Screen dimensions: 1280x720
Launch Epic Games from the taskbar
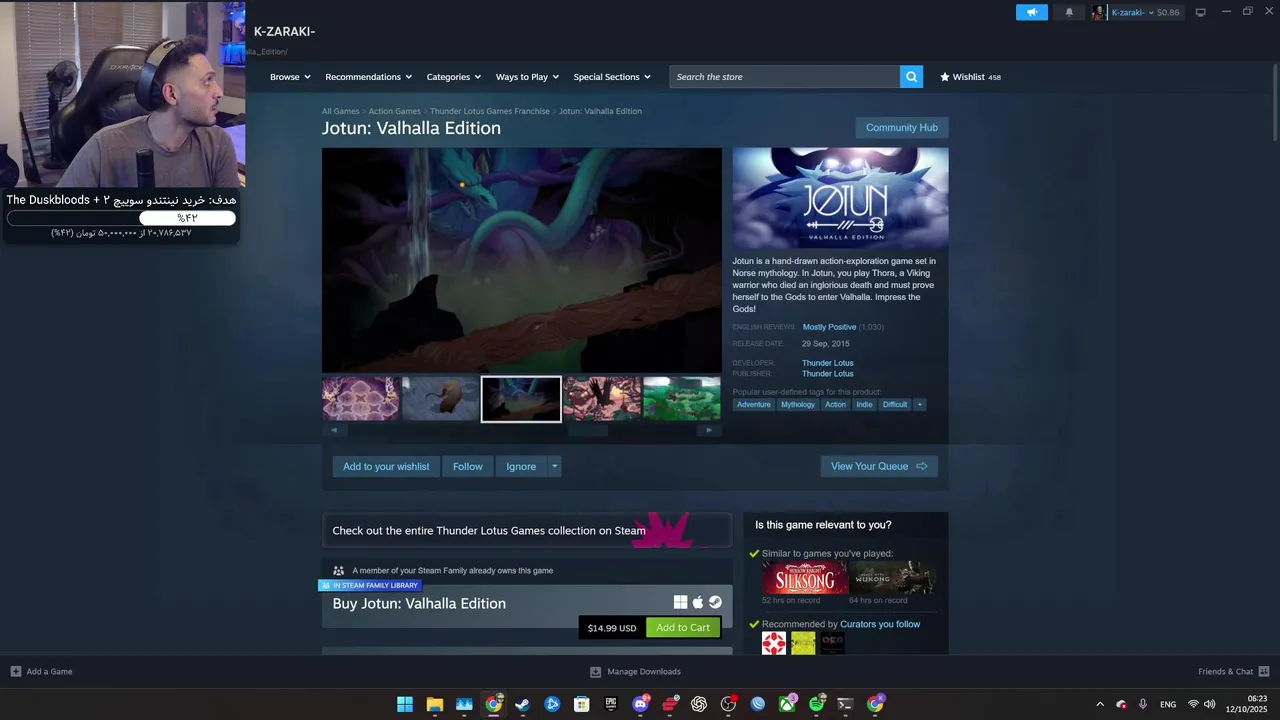611,704
